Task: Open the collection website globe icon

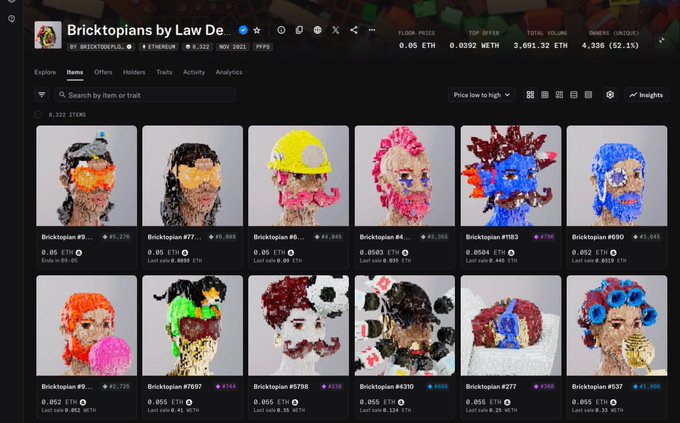Action: pyautogui.click(x=317, y=30)
